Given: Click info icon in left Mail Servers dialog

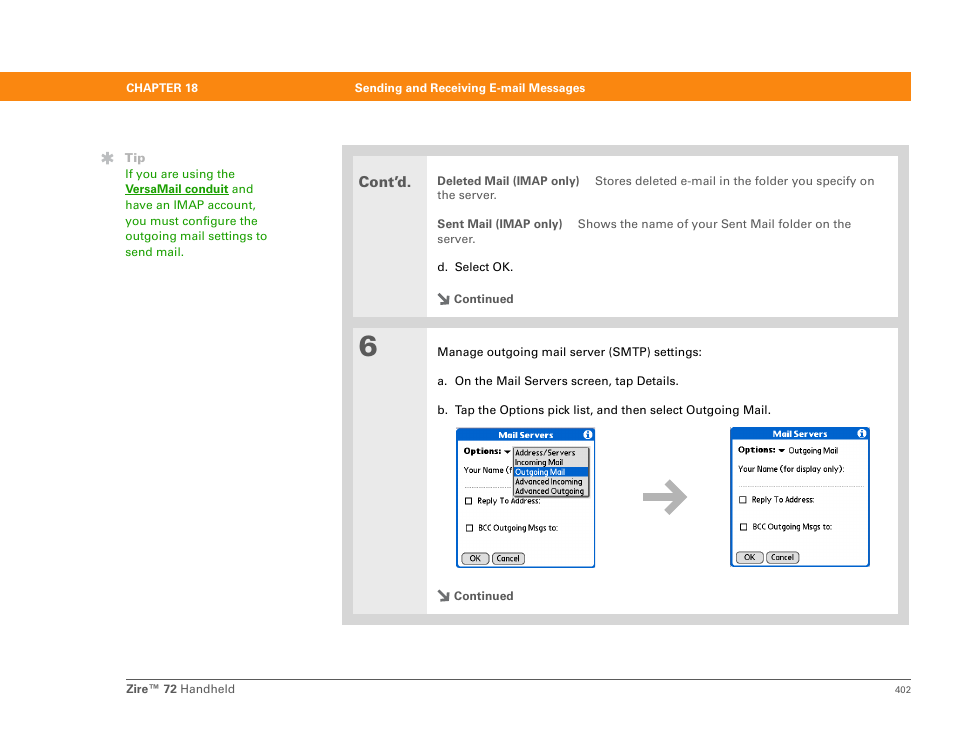Looking at the screenshot, I should point(588,434).
